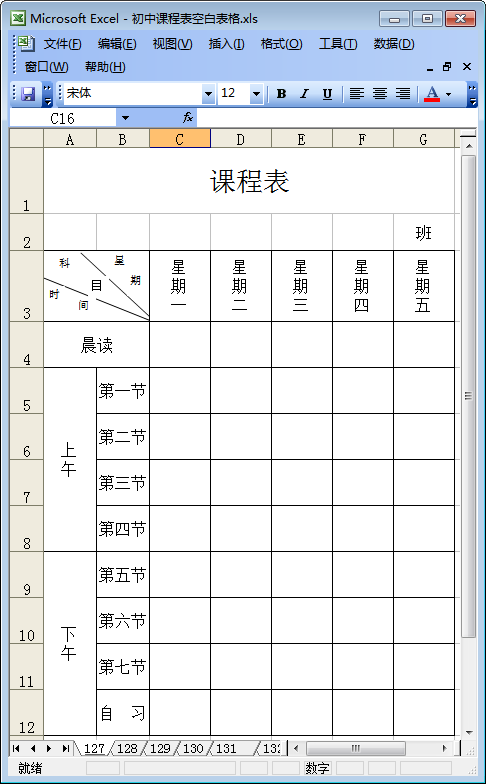Toggle Italic formatting button
Screen dimensions: 486x784
(x=304, y=94)
